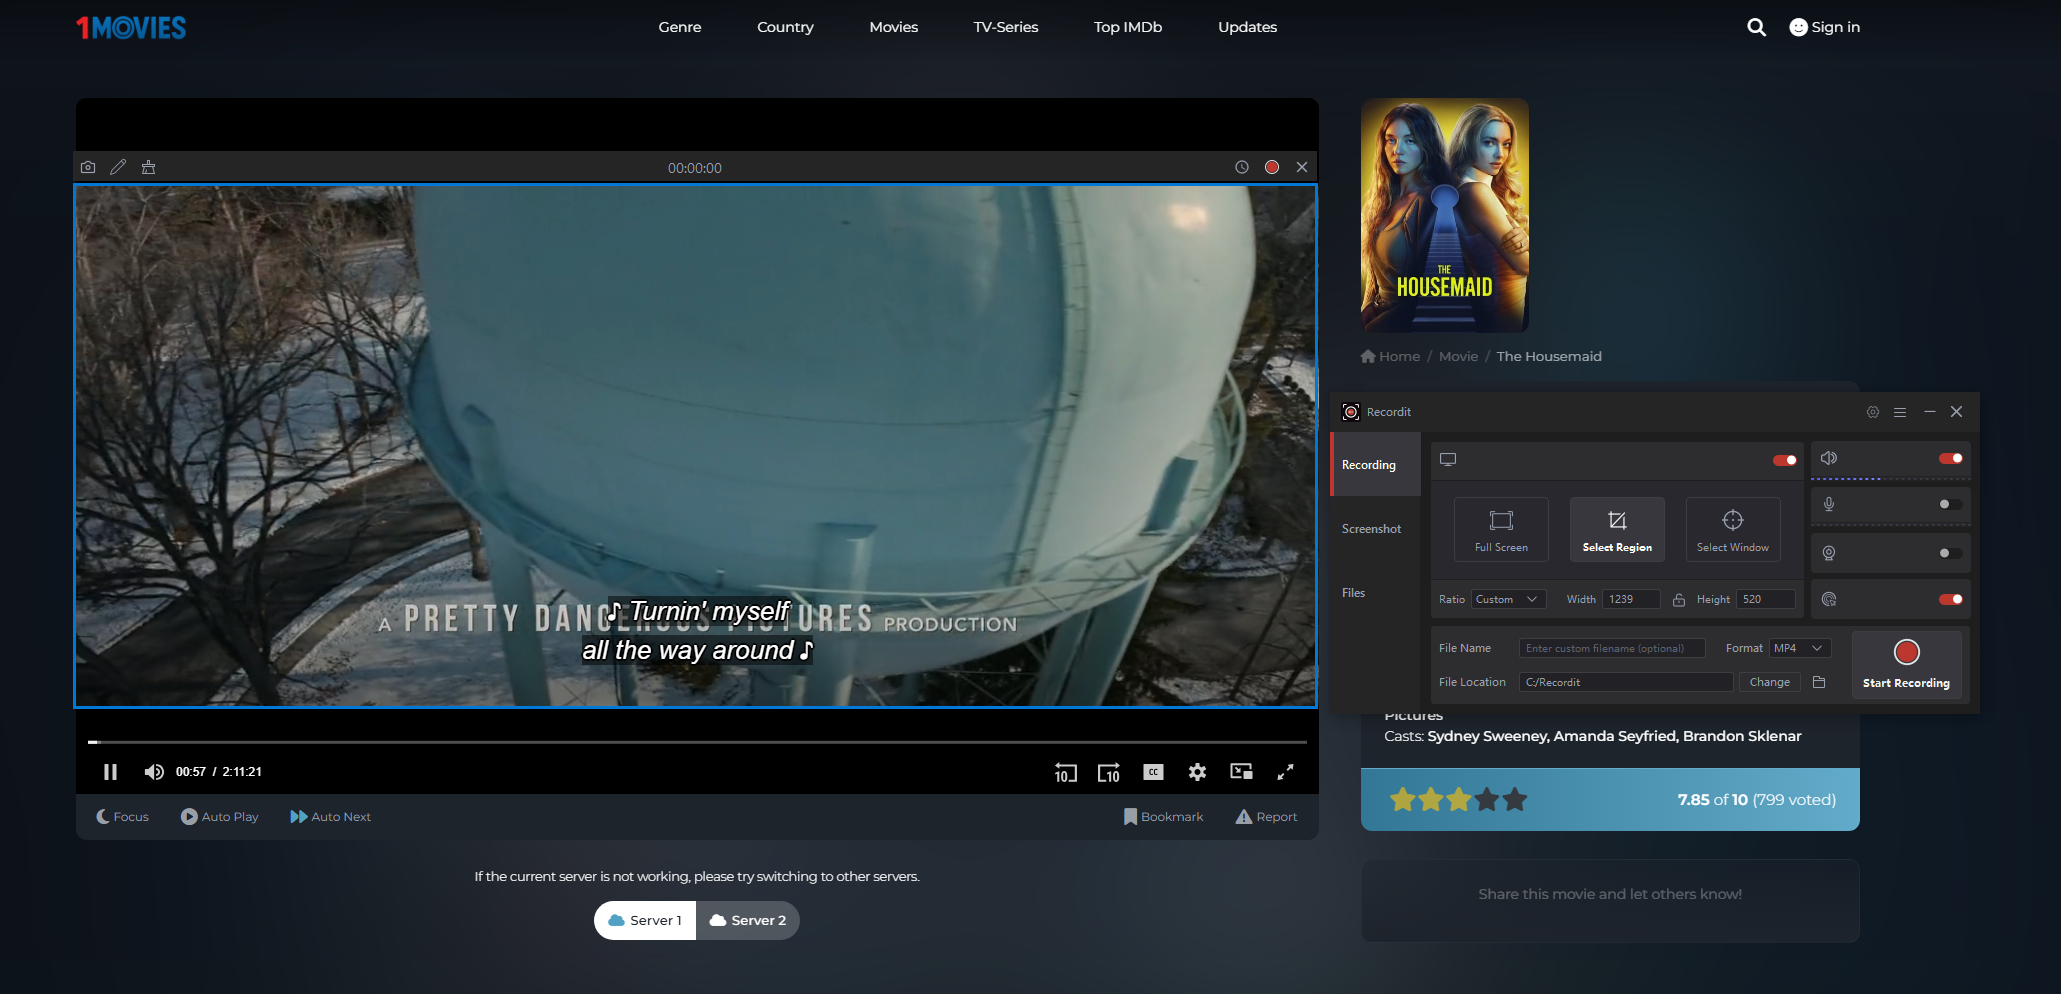Open the Recordit hamburger menu
2061x994 pixels.
point(1900,412)
